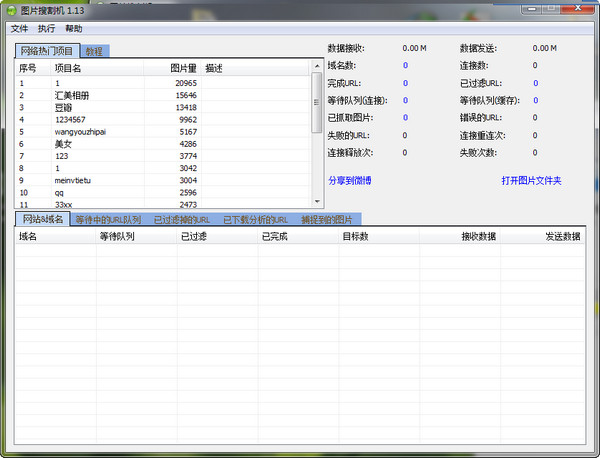This screenshot has height=458, width=600.
Task: Select the 美女 project row
Action: 163,144
